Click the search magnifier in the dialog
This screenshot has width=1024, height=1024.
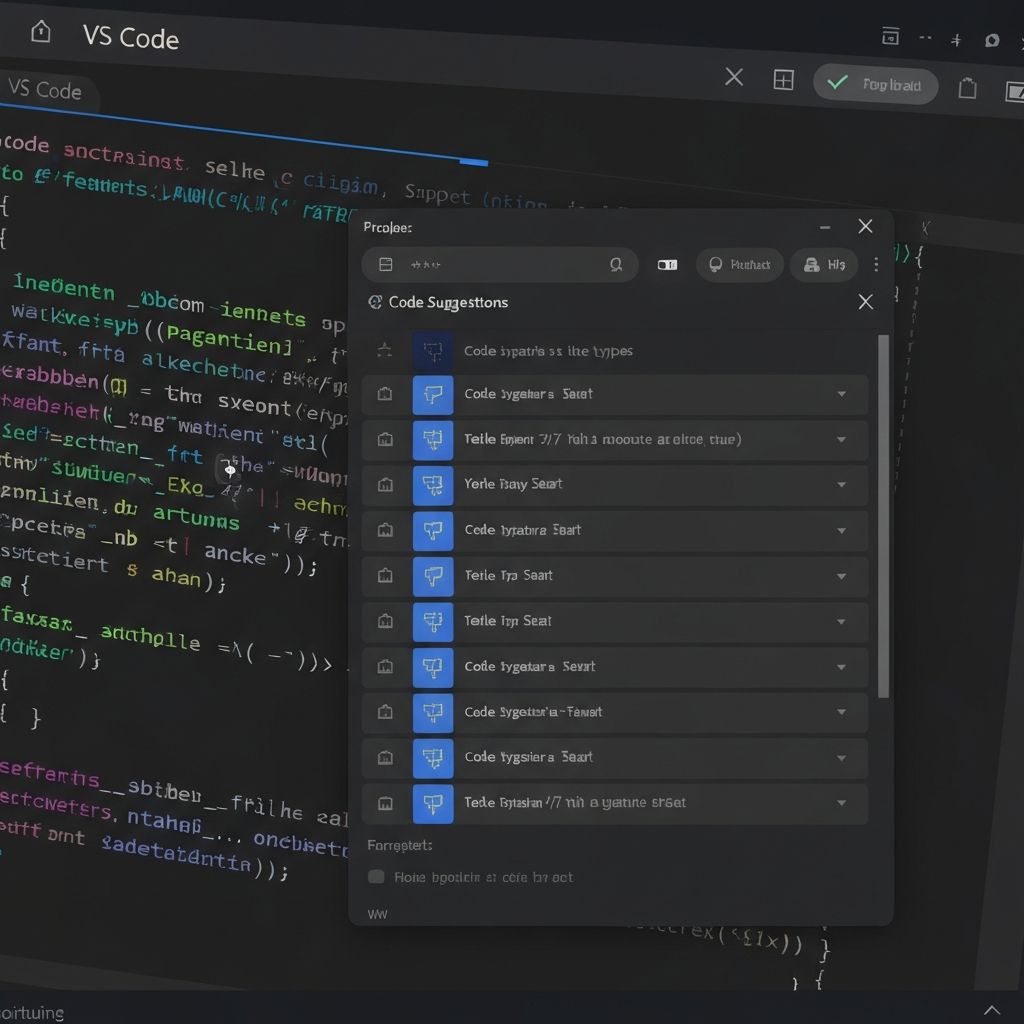(x=617, y=264)
